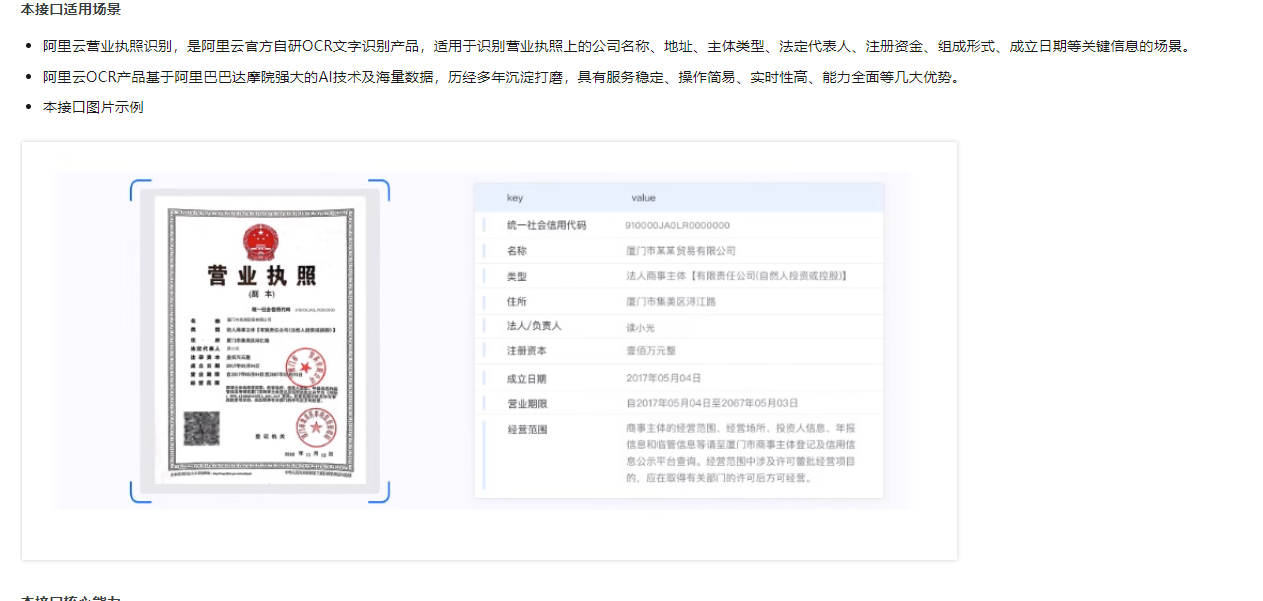Viewport: 1263px width, 601px height.
Task: Select the value starting with 法人商事主体
Action: coord(736,276)
